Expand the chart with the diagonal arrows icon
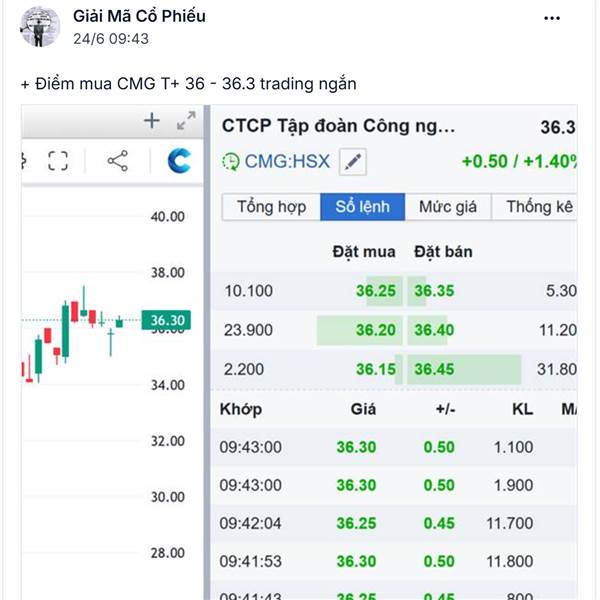The height and width of the screenshot is (600, 600). 186,121
